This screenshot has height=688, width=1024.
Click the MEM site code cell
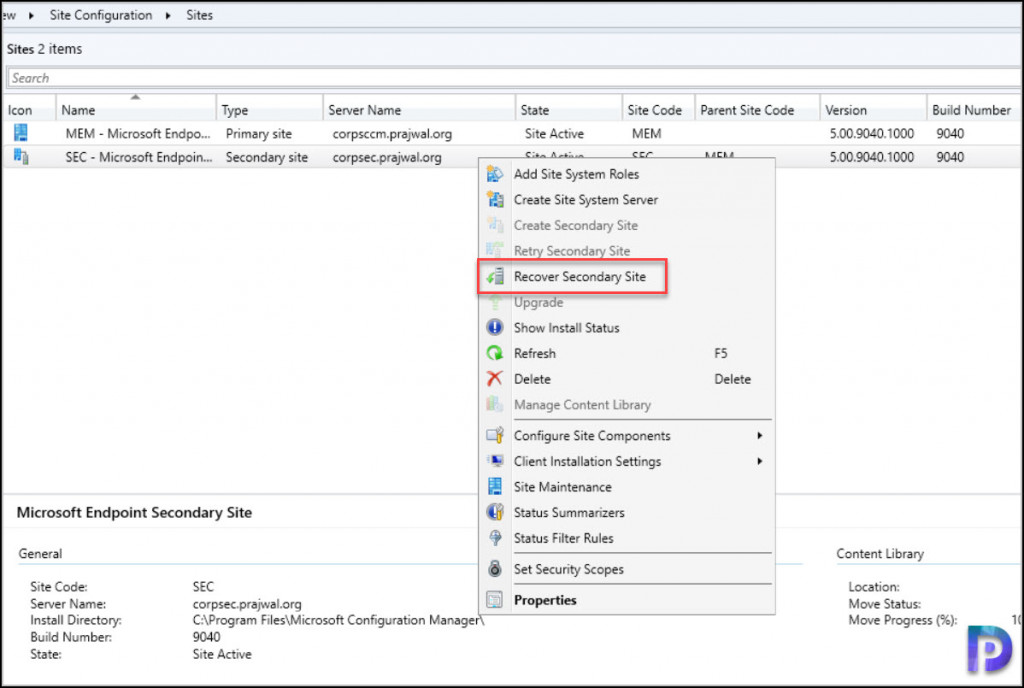click(647, 134)
